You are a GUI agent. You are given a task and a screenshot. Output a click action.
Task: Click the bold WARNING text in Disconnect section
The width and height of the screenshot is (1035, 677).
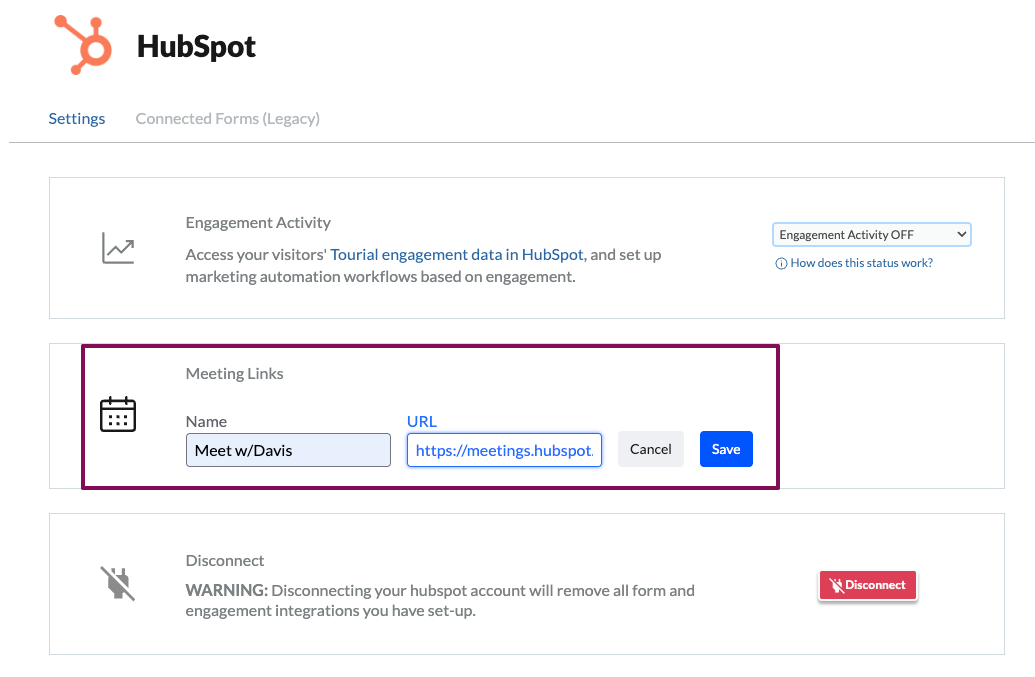tap(226, 590)
